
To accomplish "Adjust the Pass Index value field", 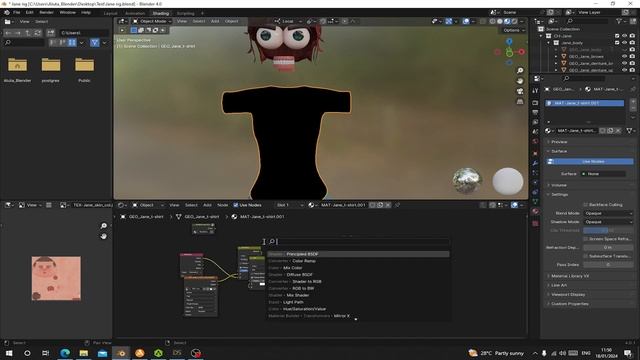I will tap(608, 265).
